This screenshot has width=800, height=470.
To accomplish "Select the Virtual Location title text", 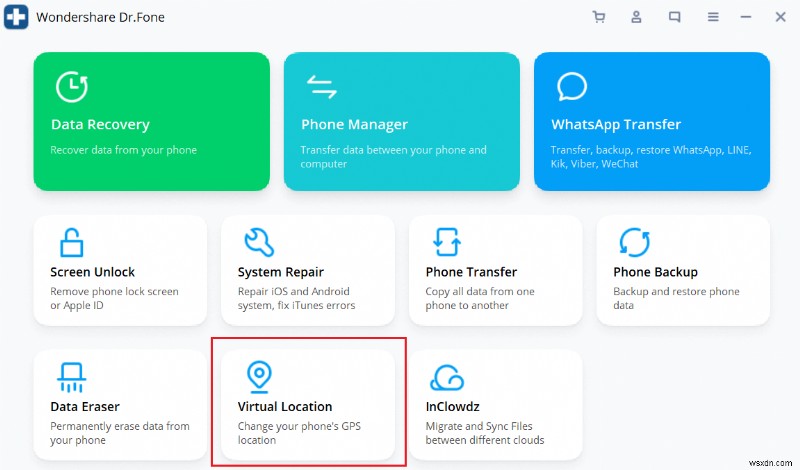I will click(285, 407).
